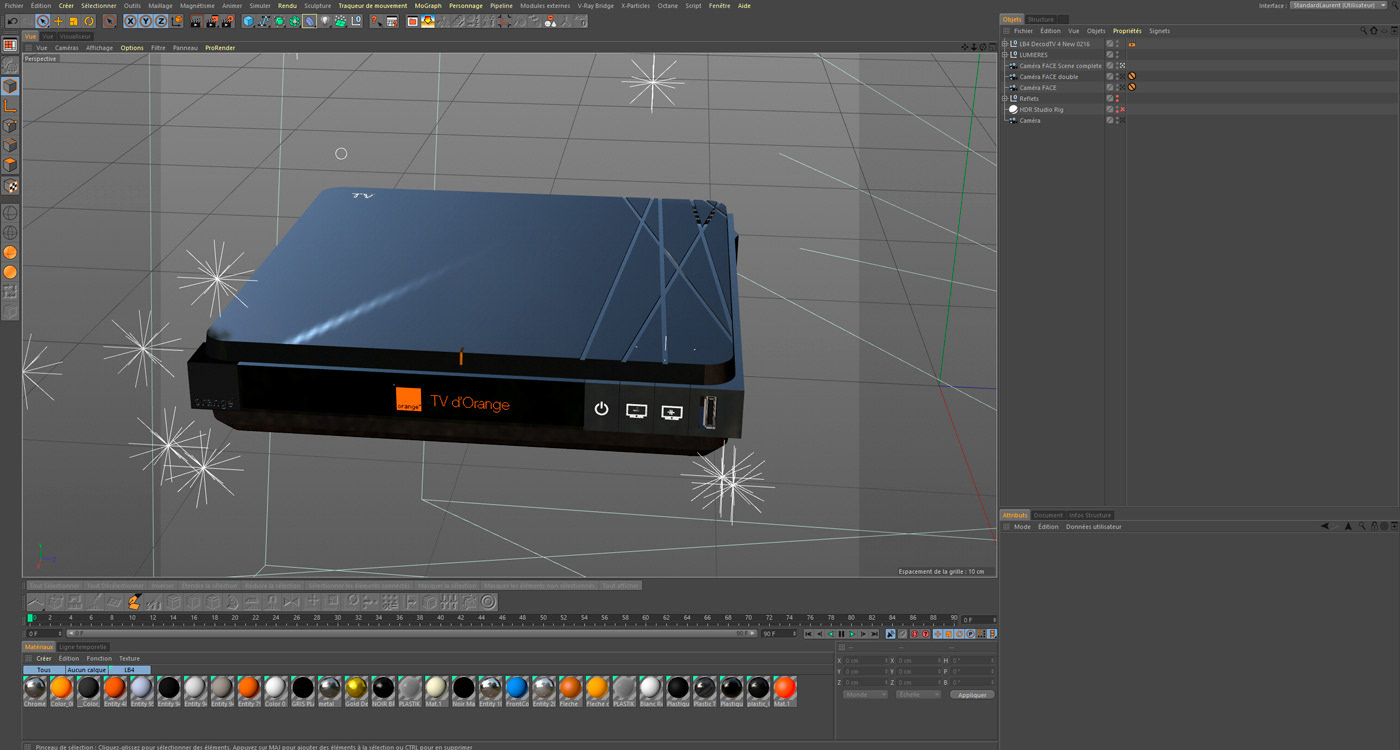This screenshot has width=1400, height=750.
Task: Select the Polygons mode icon
Action: tap(10, 166)
